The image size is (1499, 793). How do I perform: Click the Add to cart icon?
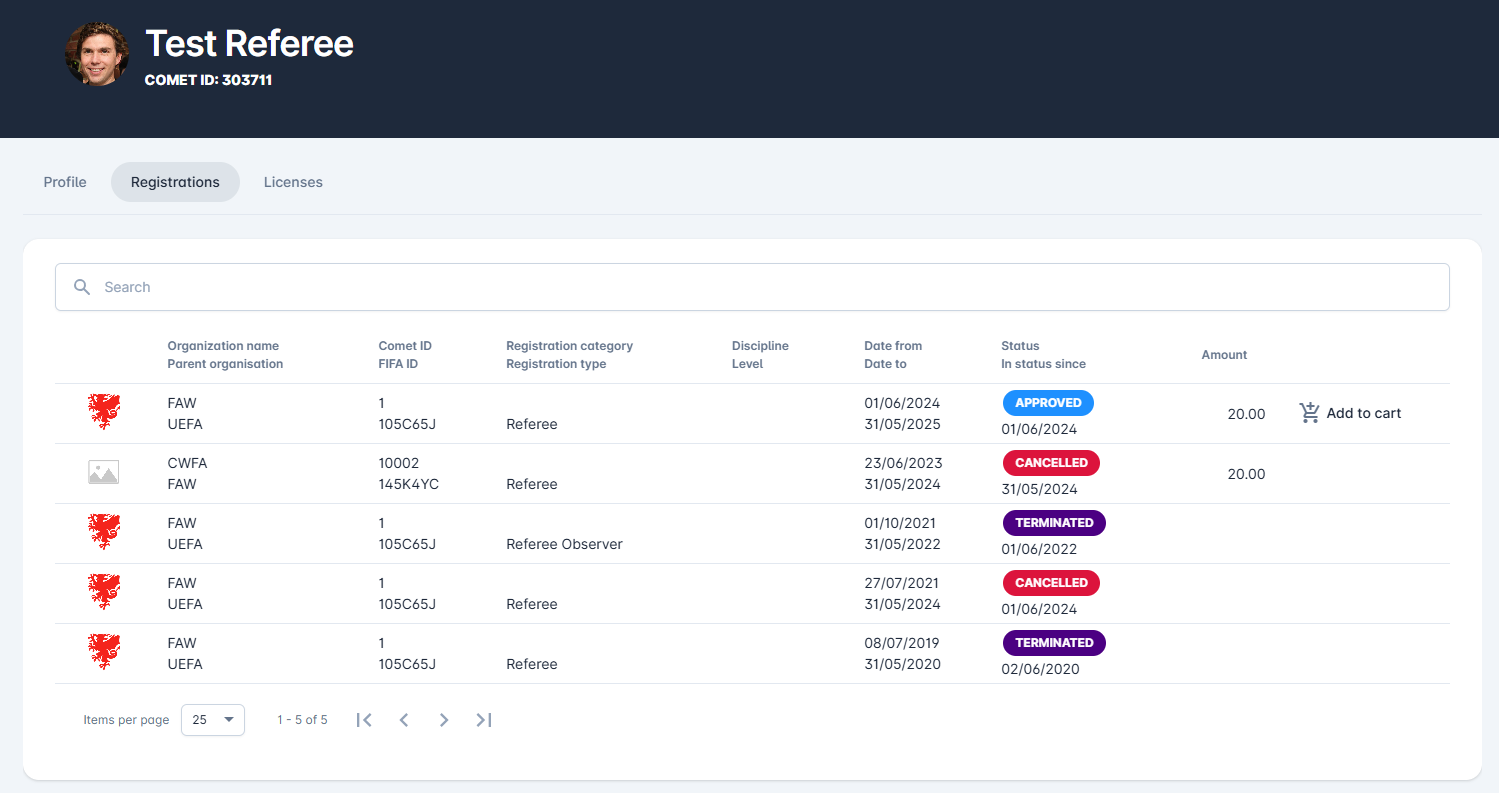pyautogui.click(x=1309, y=413)
